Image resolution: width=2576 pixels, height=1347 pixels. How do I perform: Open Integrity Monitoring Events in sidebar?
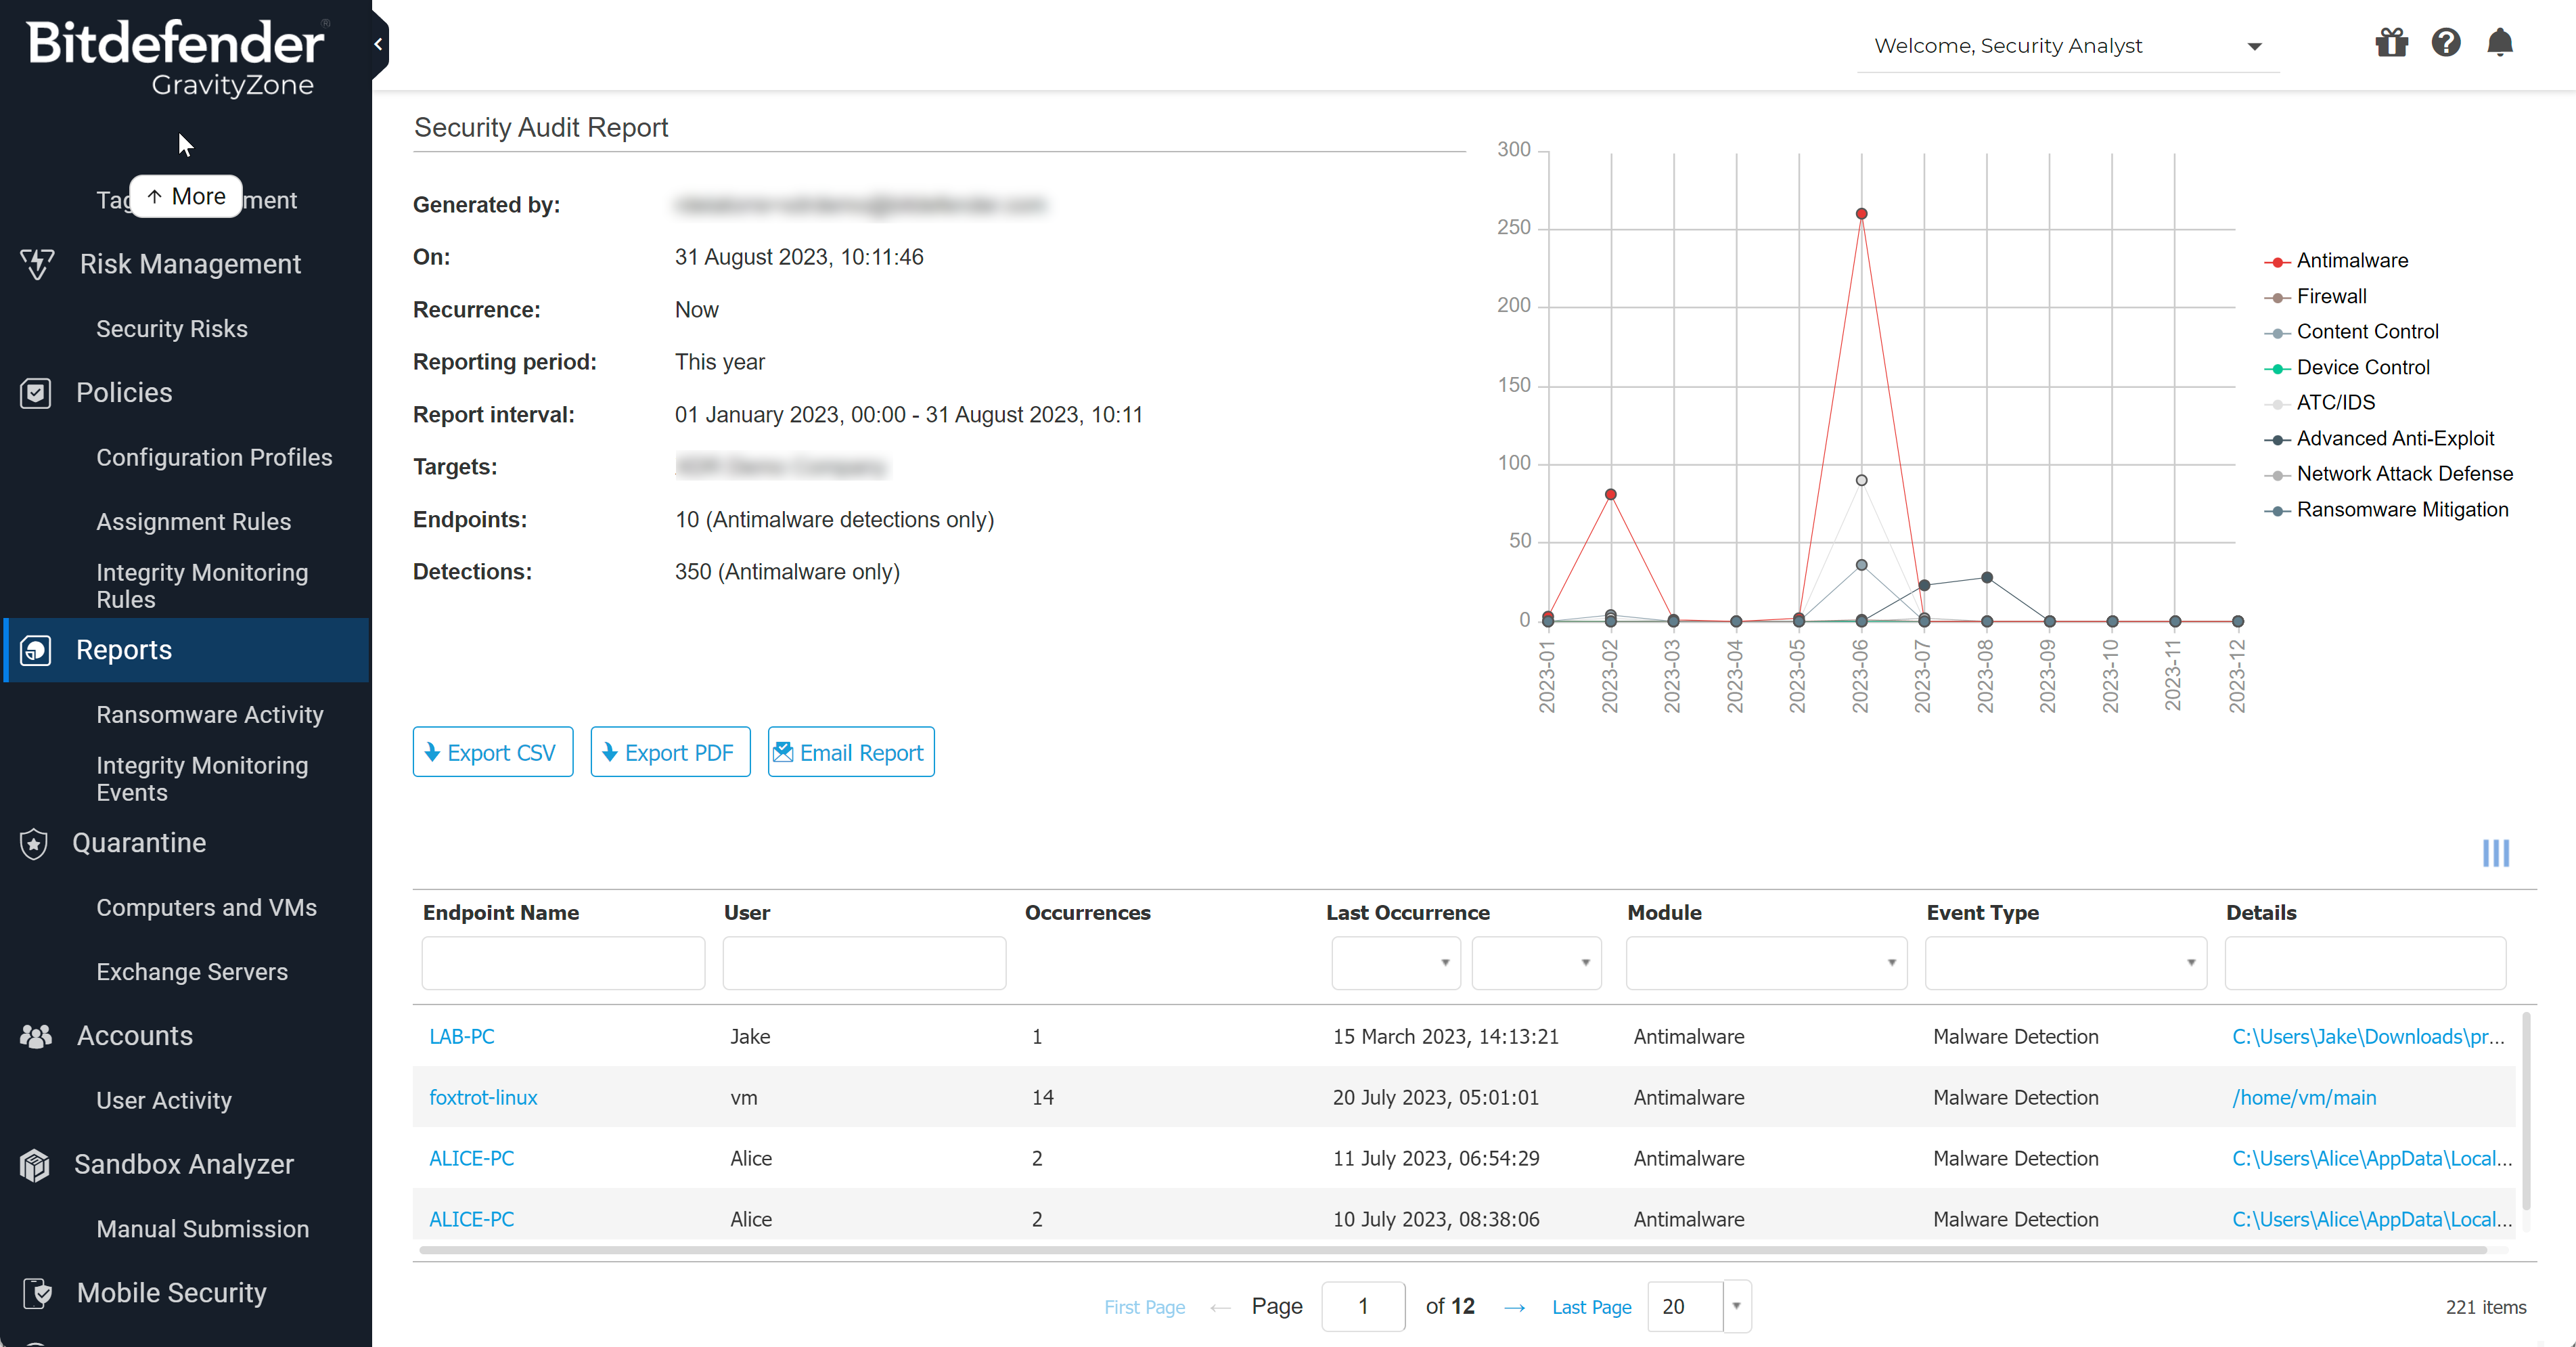tap(202, 779)
